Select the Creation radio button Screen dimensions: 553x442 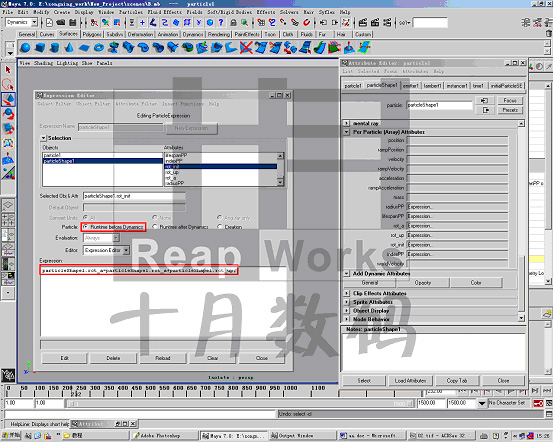[220, 227]
